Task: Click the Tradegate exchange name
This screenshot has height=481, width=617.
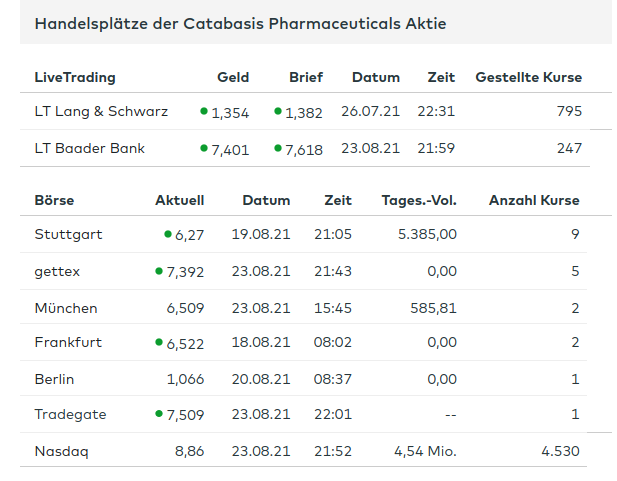Action: tap(70, 415)
